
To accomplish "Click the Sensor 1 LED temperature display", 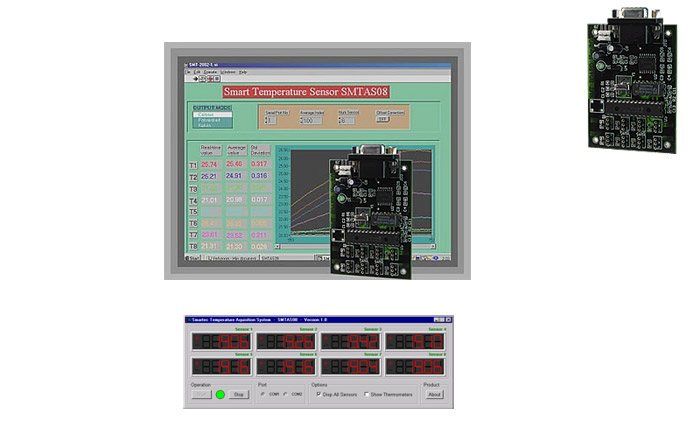I will tap(221, 343).
